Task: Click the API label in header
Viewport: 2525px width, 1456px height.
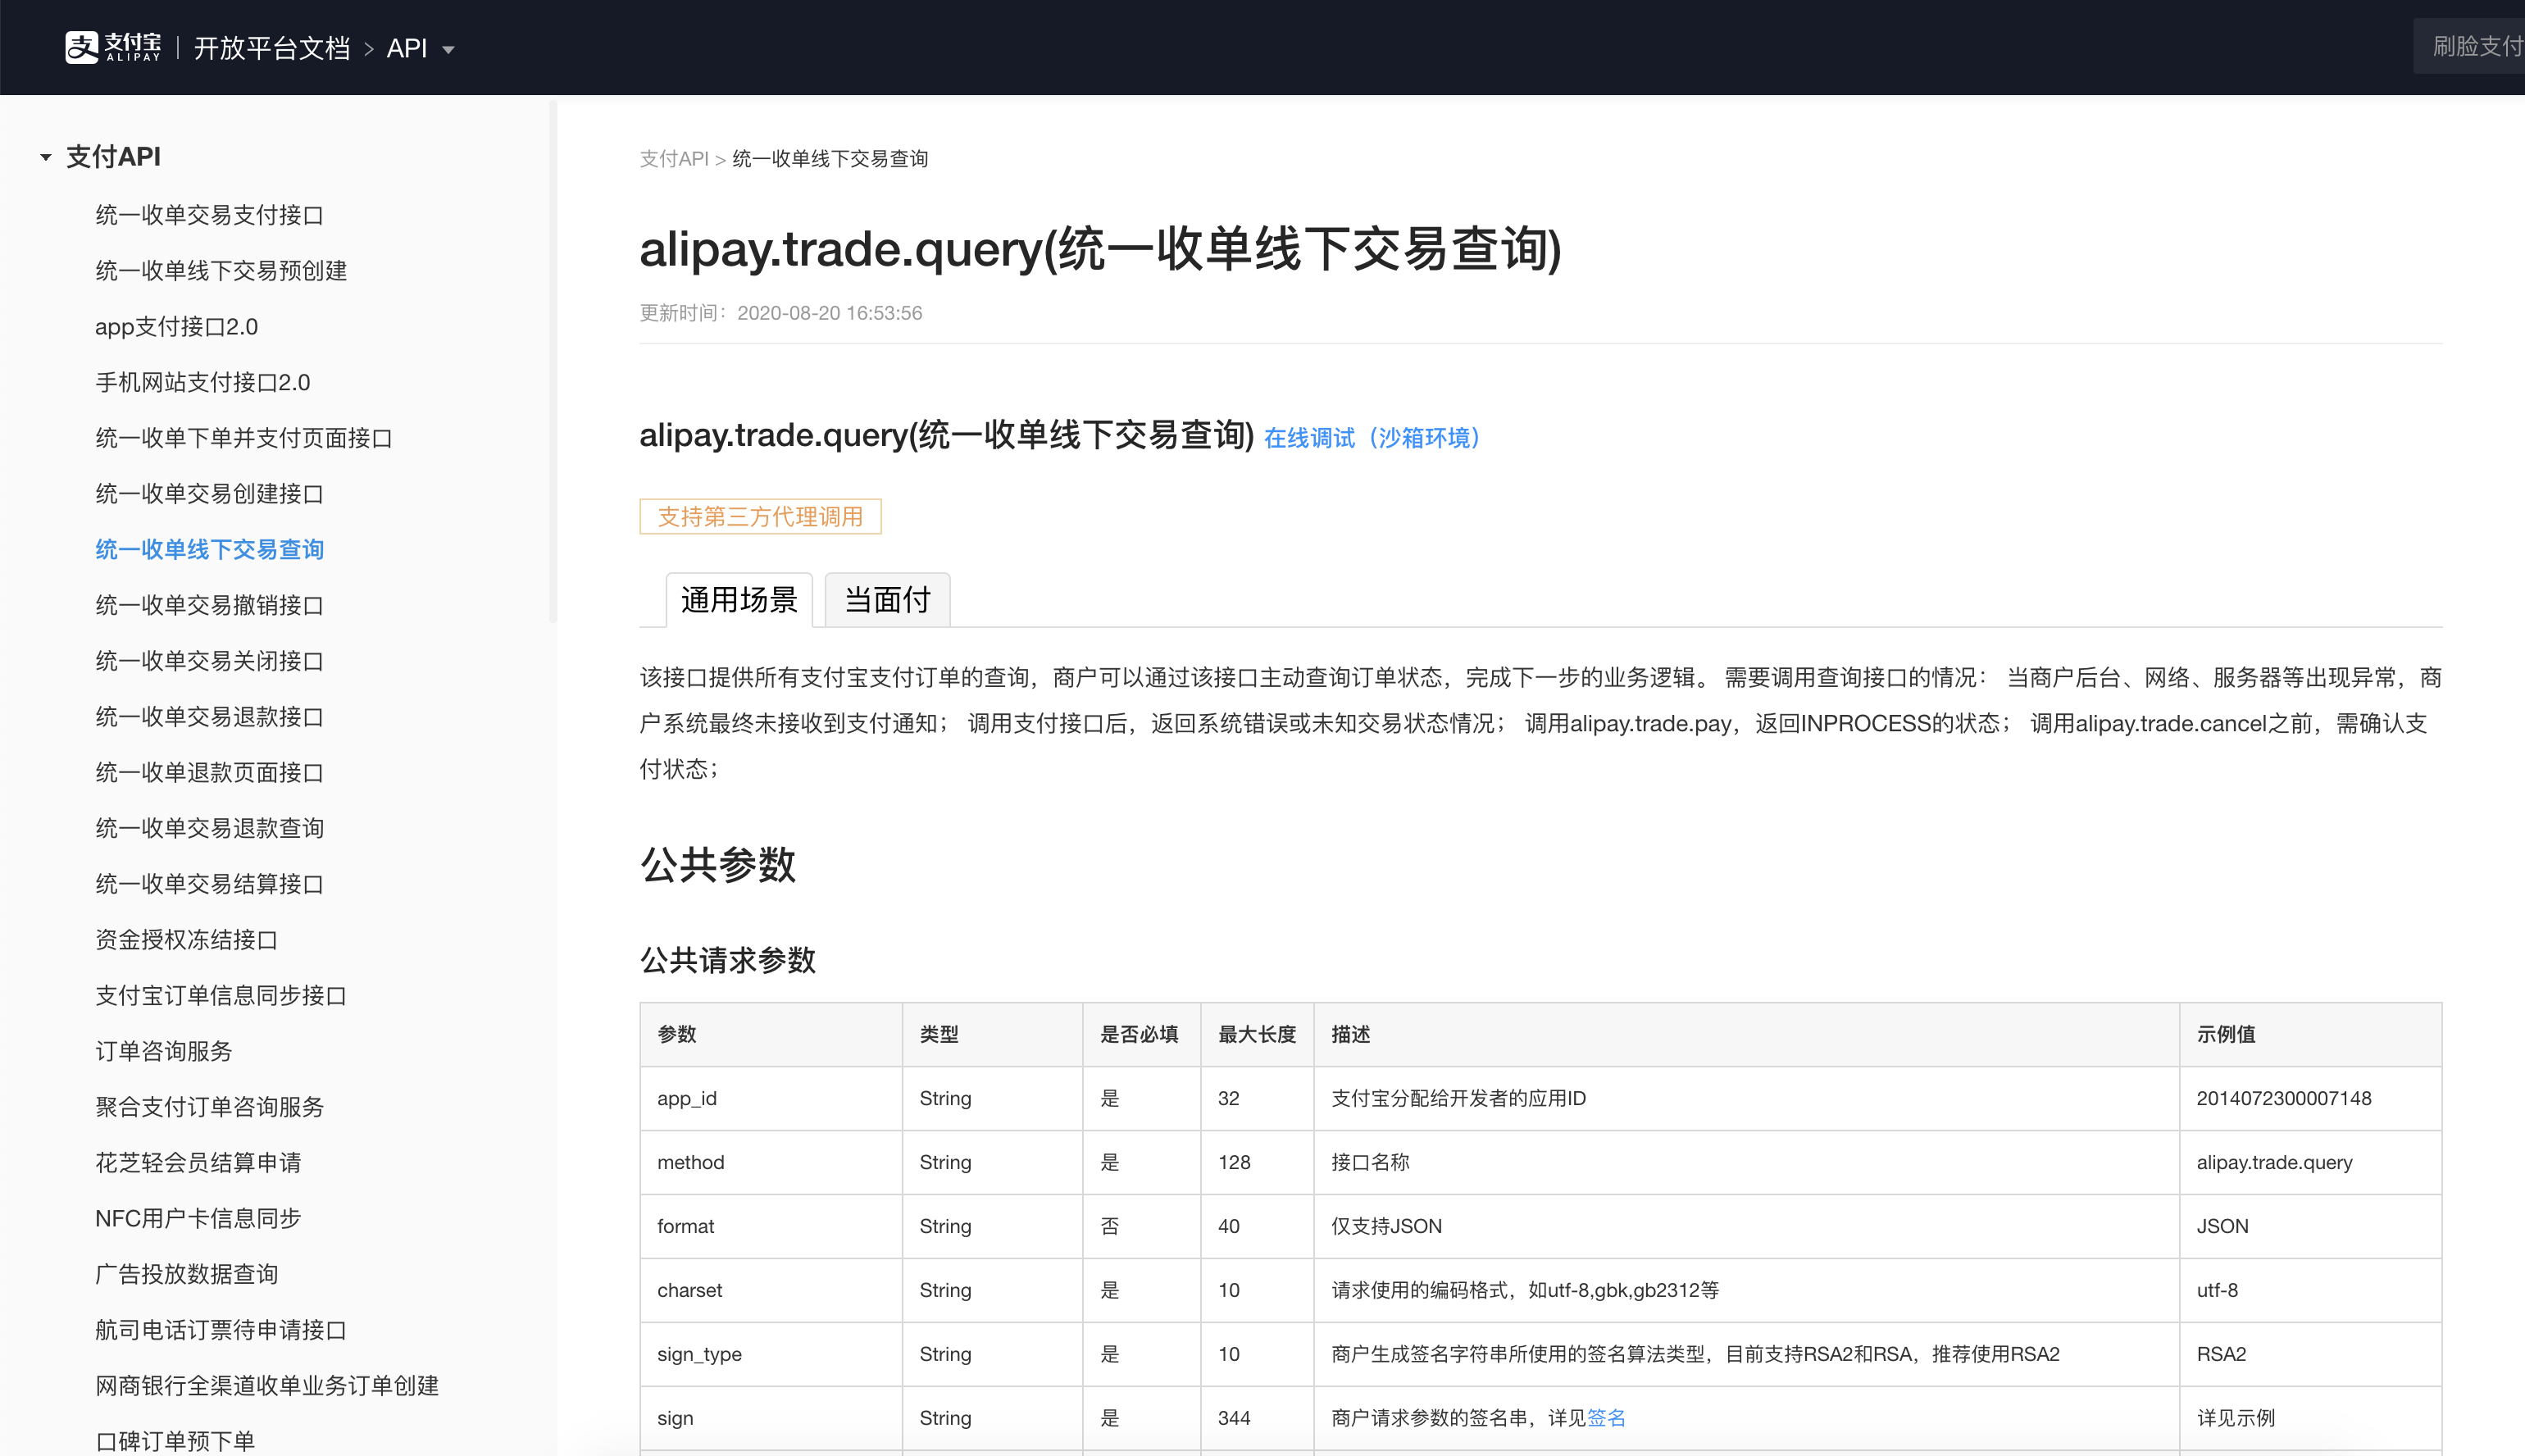Action: point(406,48)
